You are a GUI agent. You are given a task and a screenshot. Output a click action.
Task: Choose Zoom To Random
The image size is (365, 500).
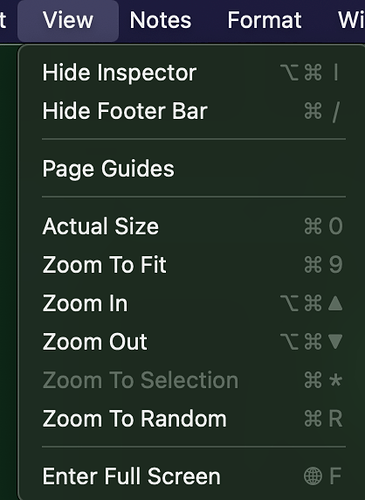point(193,418)
